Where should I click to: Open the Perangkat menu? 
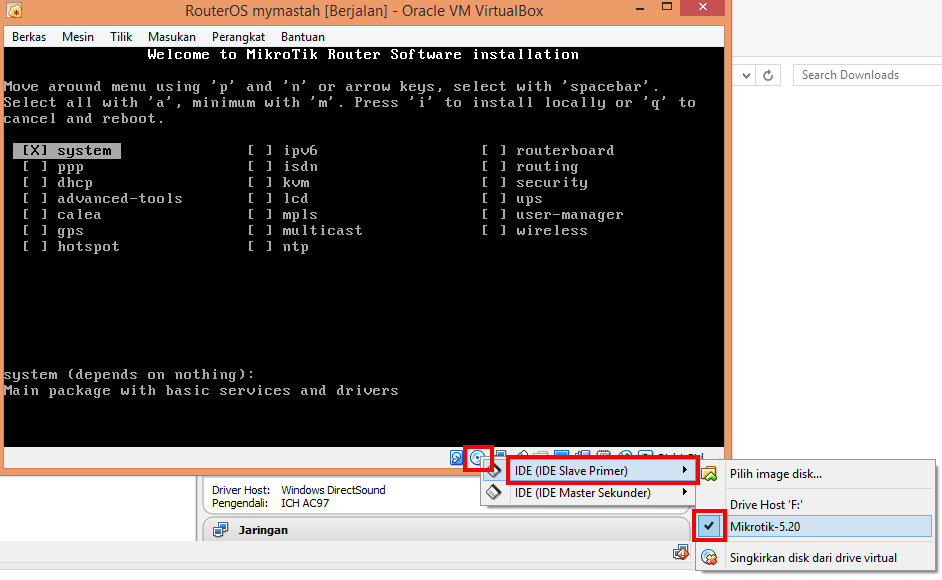[238, 37]
